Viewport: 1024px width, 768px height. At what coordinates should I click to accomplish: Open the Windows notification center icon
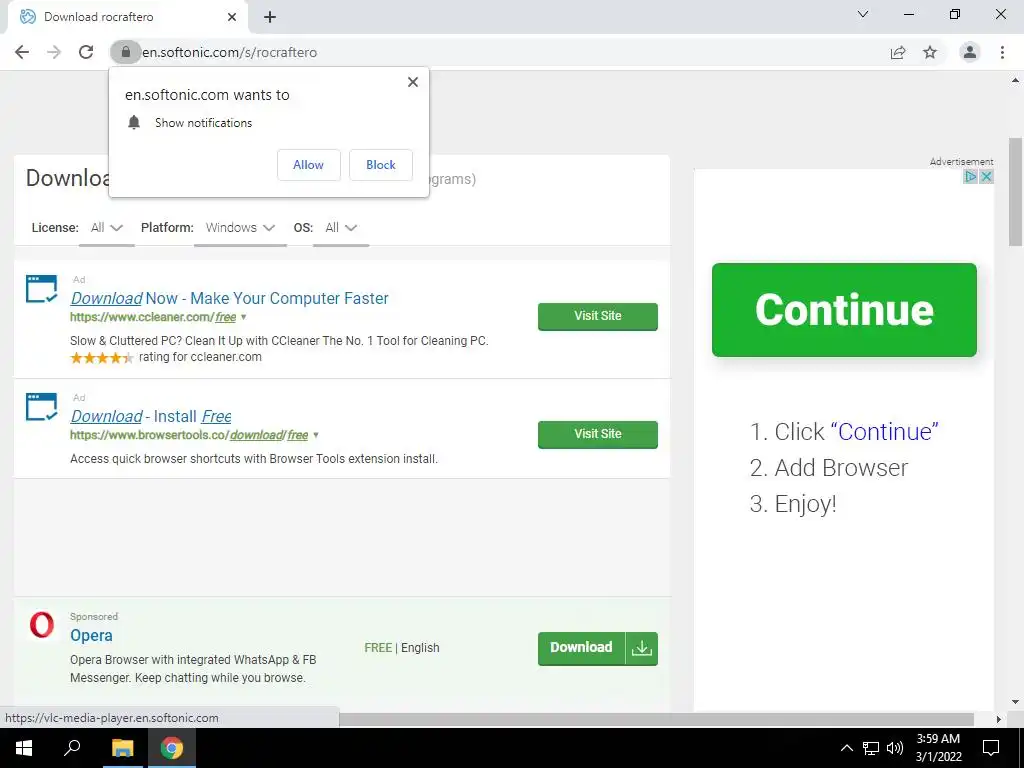tap(991, 748)
